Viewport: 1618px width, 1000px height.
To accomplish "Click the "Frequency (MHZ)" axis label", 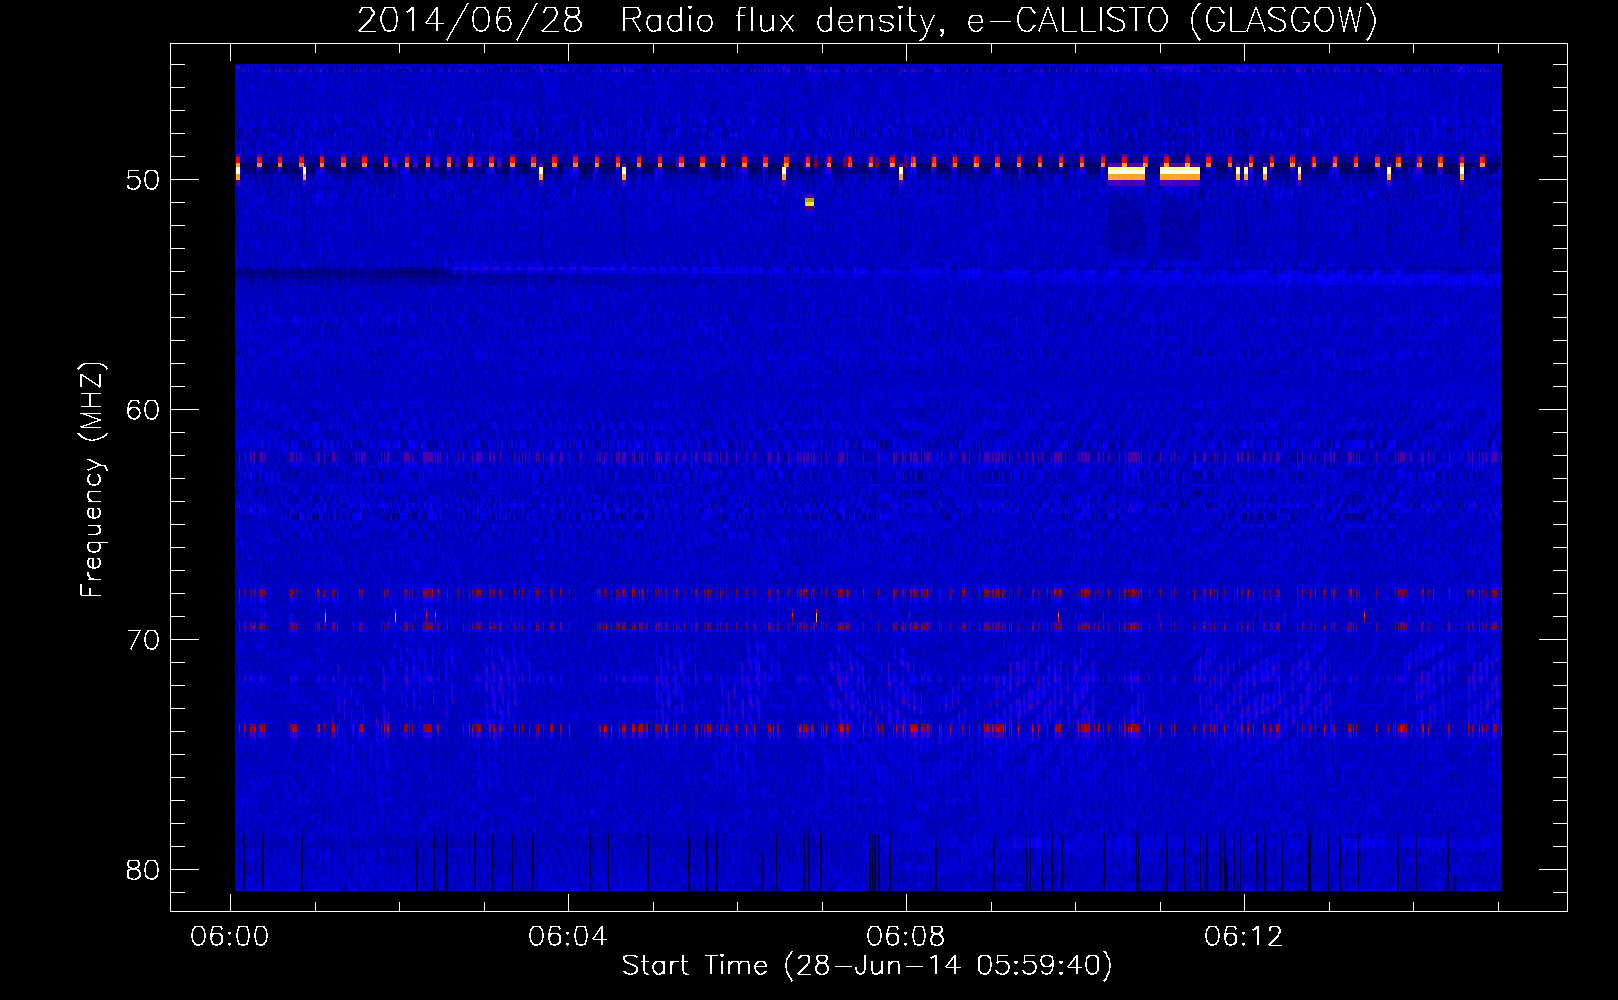I will tap(92, 480).
